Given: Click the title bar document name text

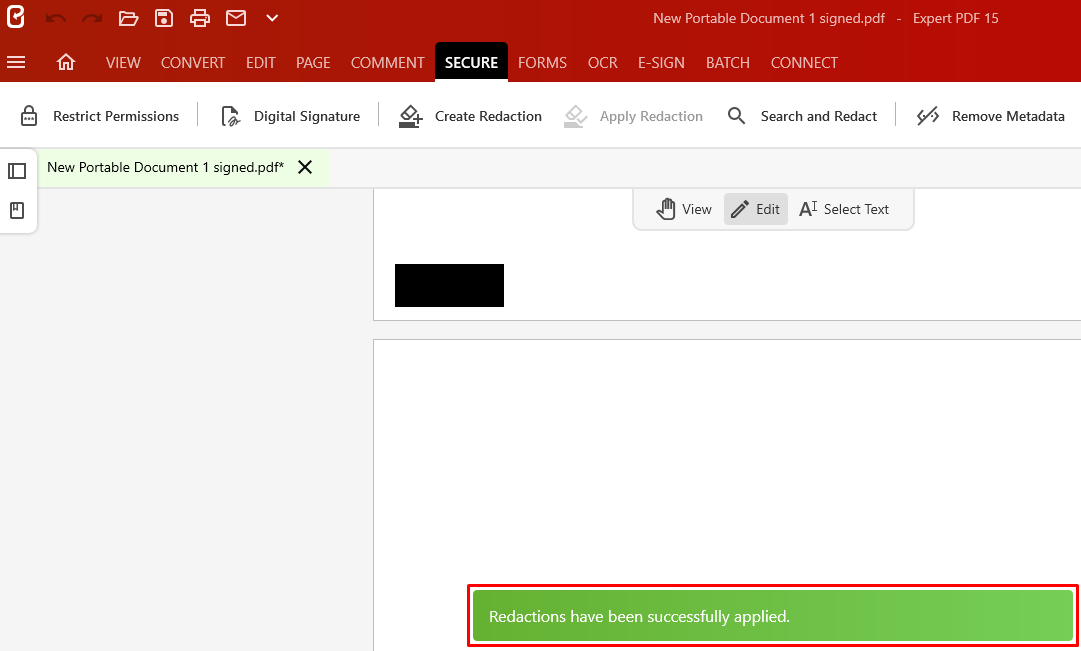Looking at the screenshot, I should click(769, 19).
